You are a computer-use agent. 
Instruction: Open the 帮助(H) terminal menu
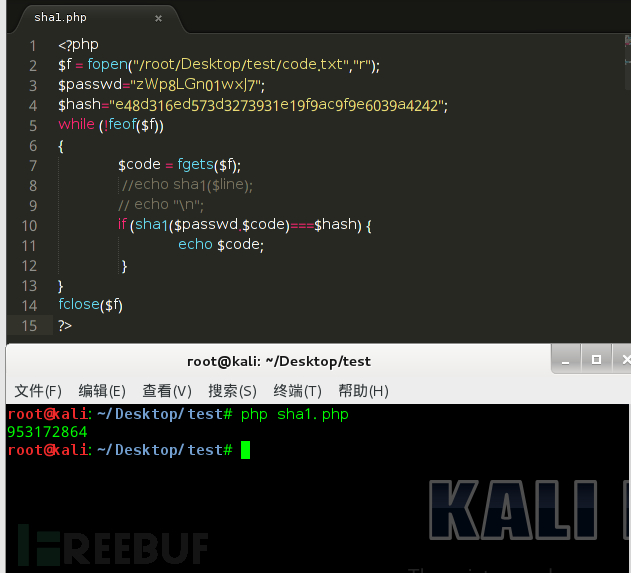click(363, 391)
